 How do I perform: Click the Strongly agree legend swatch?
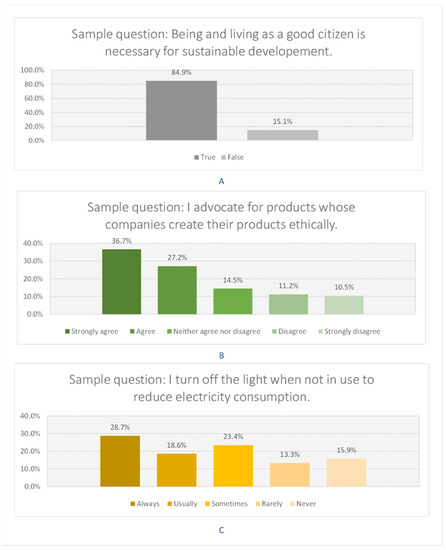[x=67, y=331]
